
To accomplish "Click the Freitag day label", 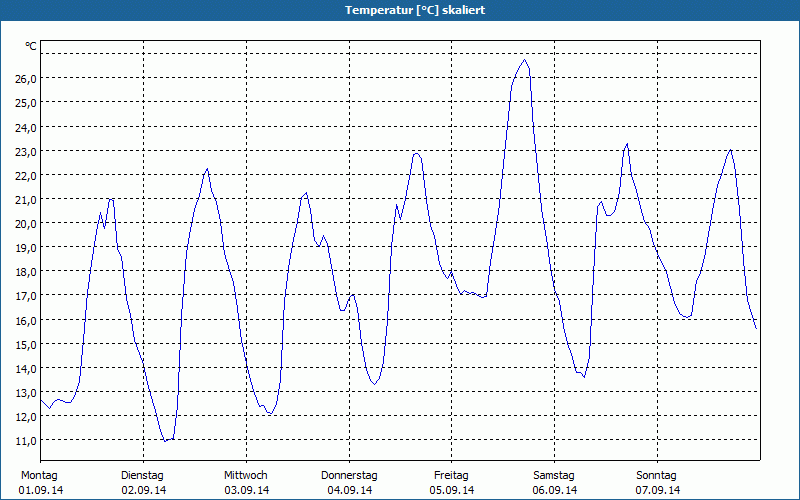I will click(x=451, y=475).
